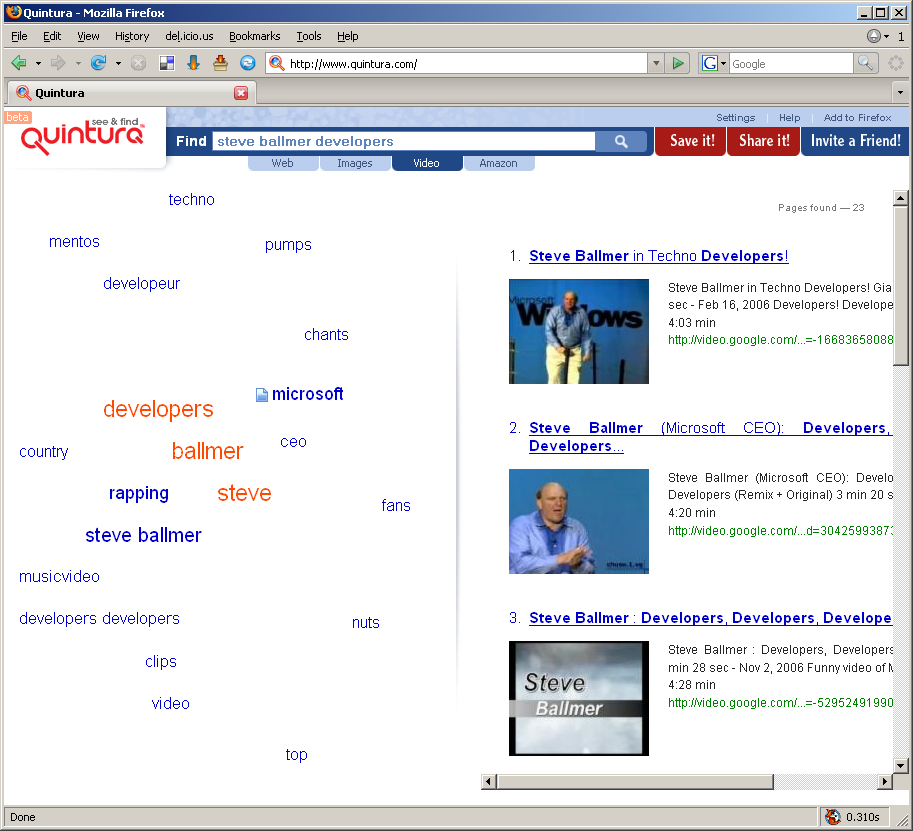This screenshot has width=913, height=831.
Task: Click the round blue sync icon in toolbar
Action: click(x=247, y=63)
